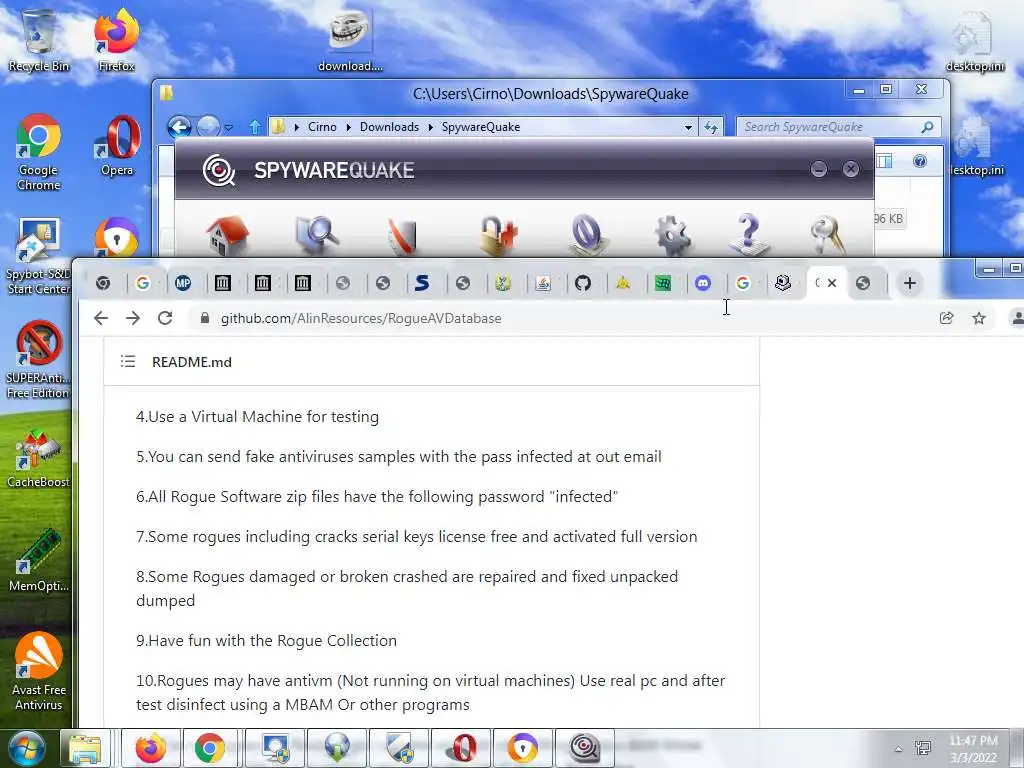
Task: Click SpywareQuake in Explorer breadcrumb
Action: [481, 127]
